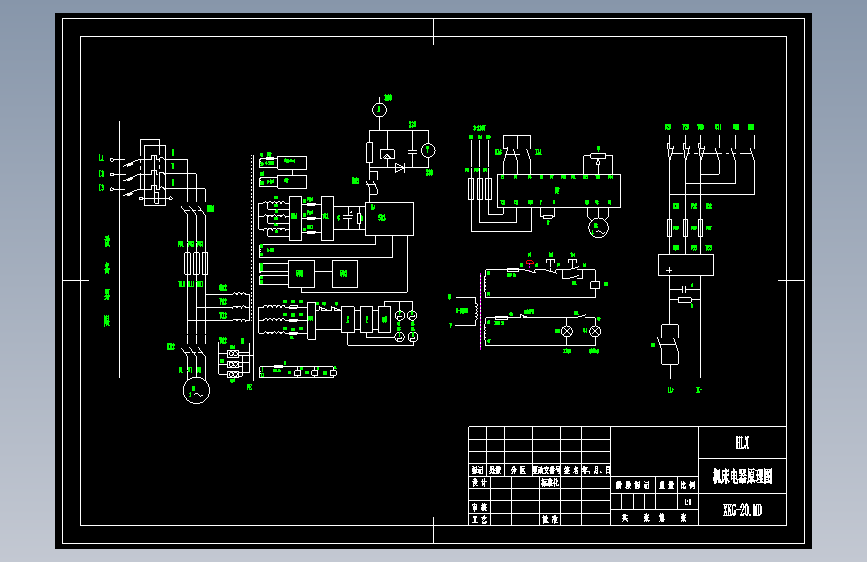Select the 机床电器原理图 drawing title
Viewport: 867px width, 562px height.
tap(742, 476)
